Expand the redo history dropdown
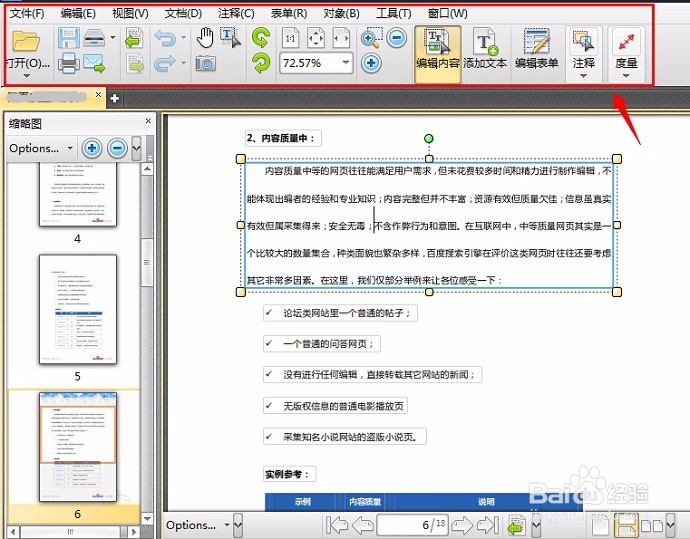 (184, 63)
